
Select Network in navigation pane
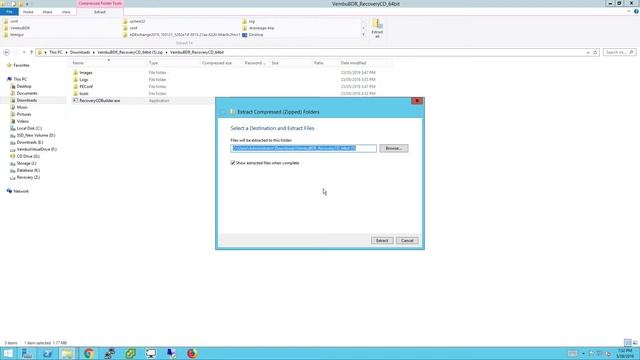click(21, 191)
